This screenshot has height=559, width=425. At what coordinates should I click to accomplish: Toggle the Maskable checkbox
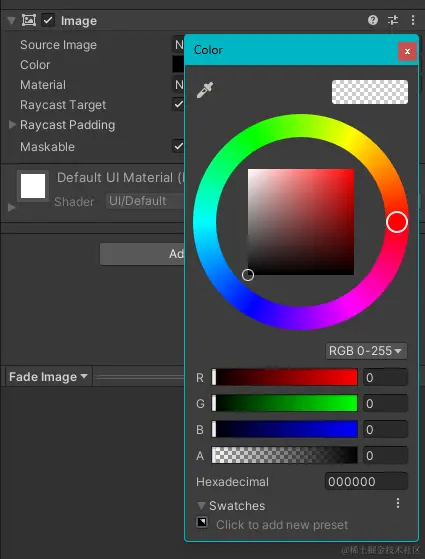coord(178,146)
